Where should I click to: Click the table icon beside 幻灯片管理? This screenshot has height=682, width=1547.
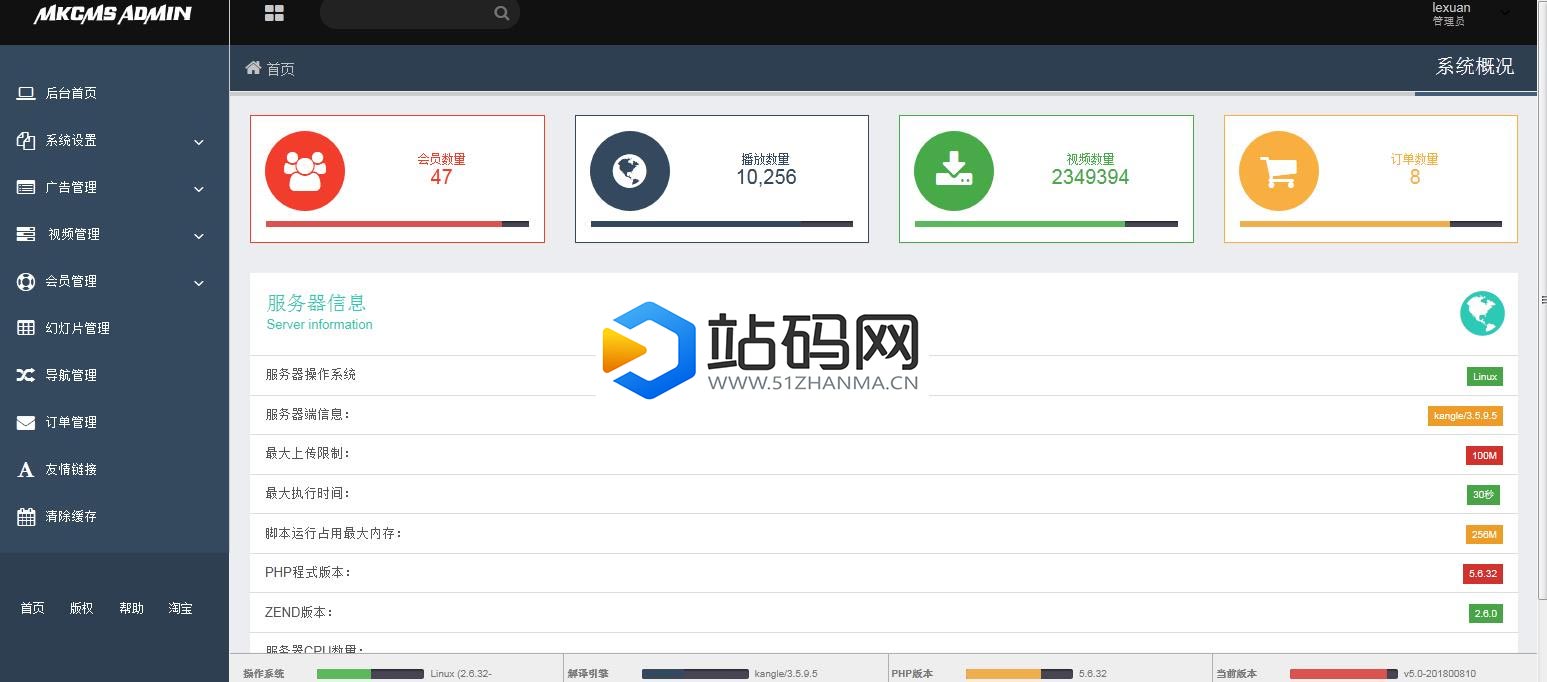pyautogui.click(x=26, y=328)
